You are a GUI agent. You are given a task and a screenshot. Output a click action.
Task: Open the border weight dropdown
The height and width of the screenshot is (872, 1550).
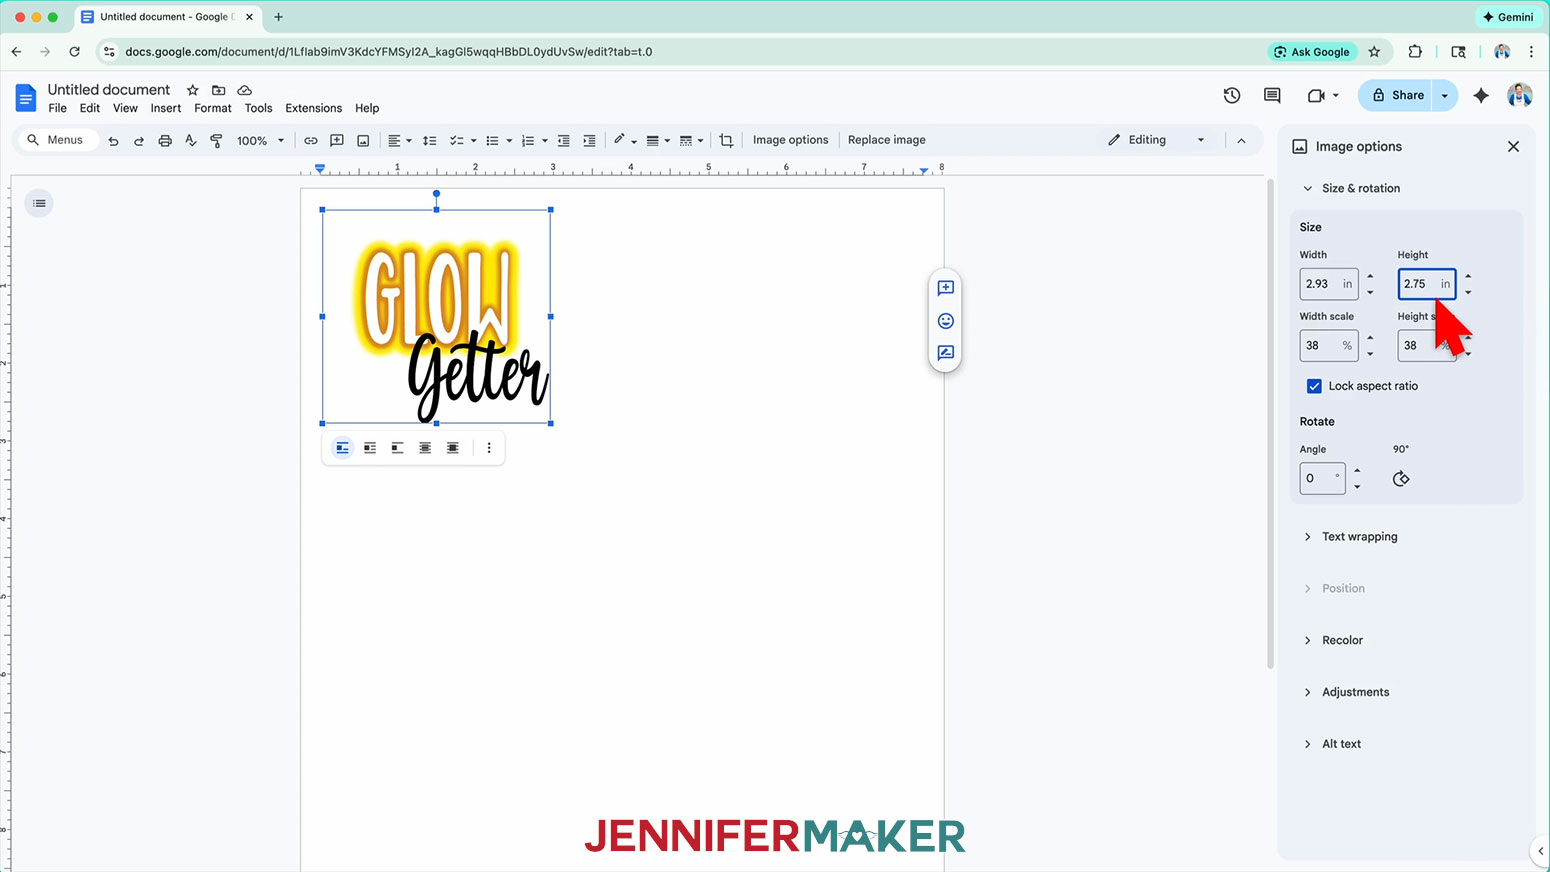[x=657, y=141]
